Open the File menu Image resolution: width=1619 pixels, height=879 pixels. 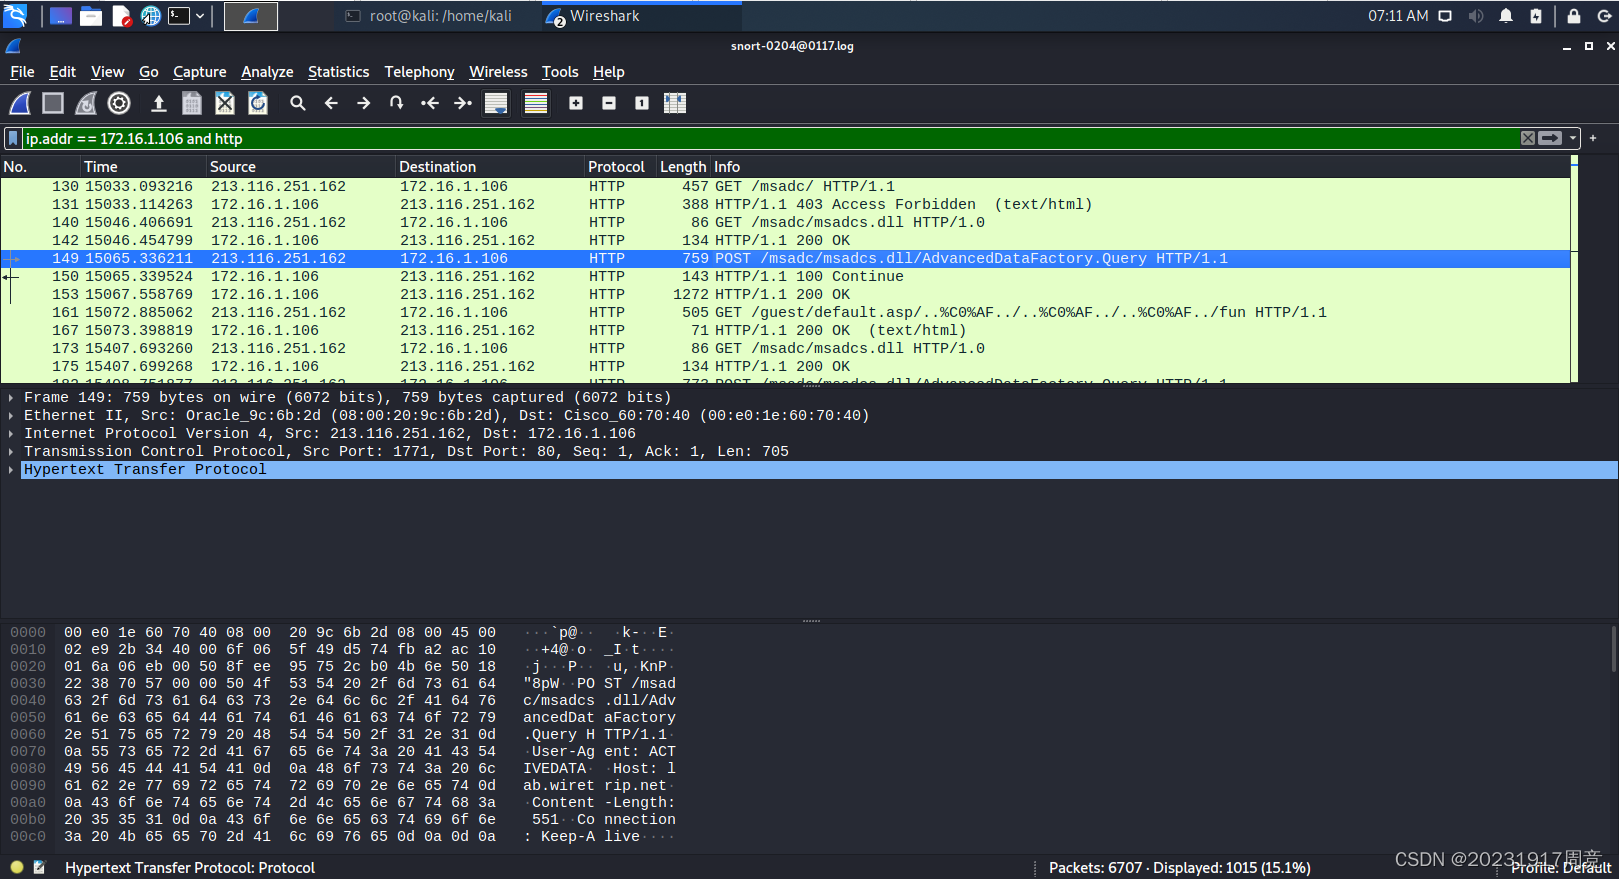(22, 72)
